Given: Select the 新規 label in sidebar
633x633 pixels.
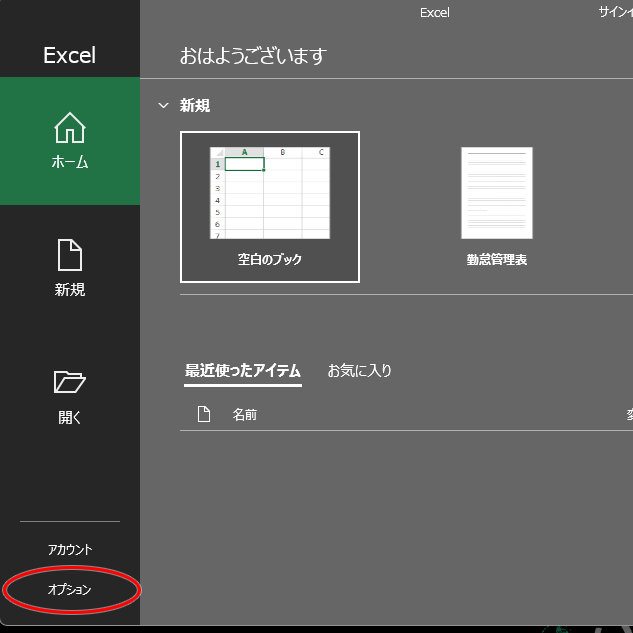Looking at the screenshot, I should point(70,290).
